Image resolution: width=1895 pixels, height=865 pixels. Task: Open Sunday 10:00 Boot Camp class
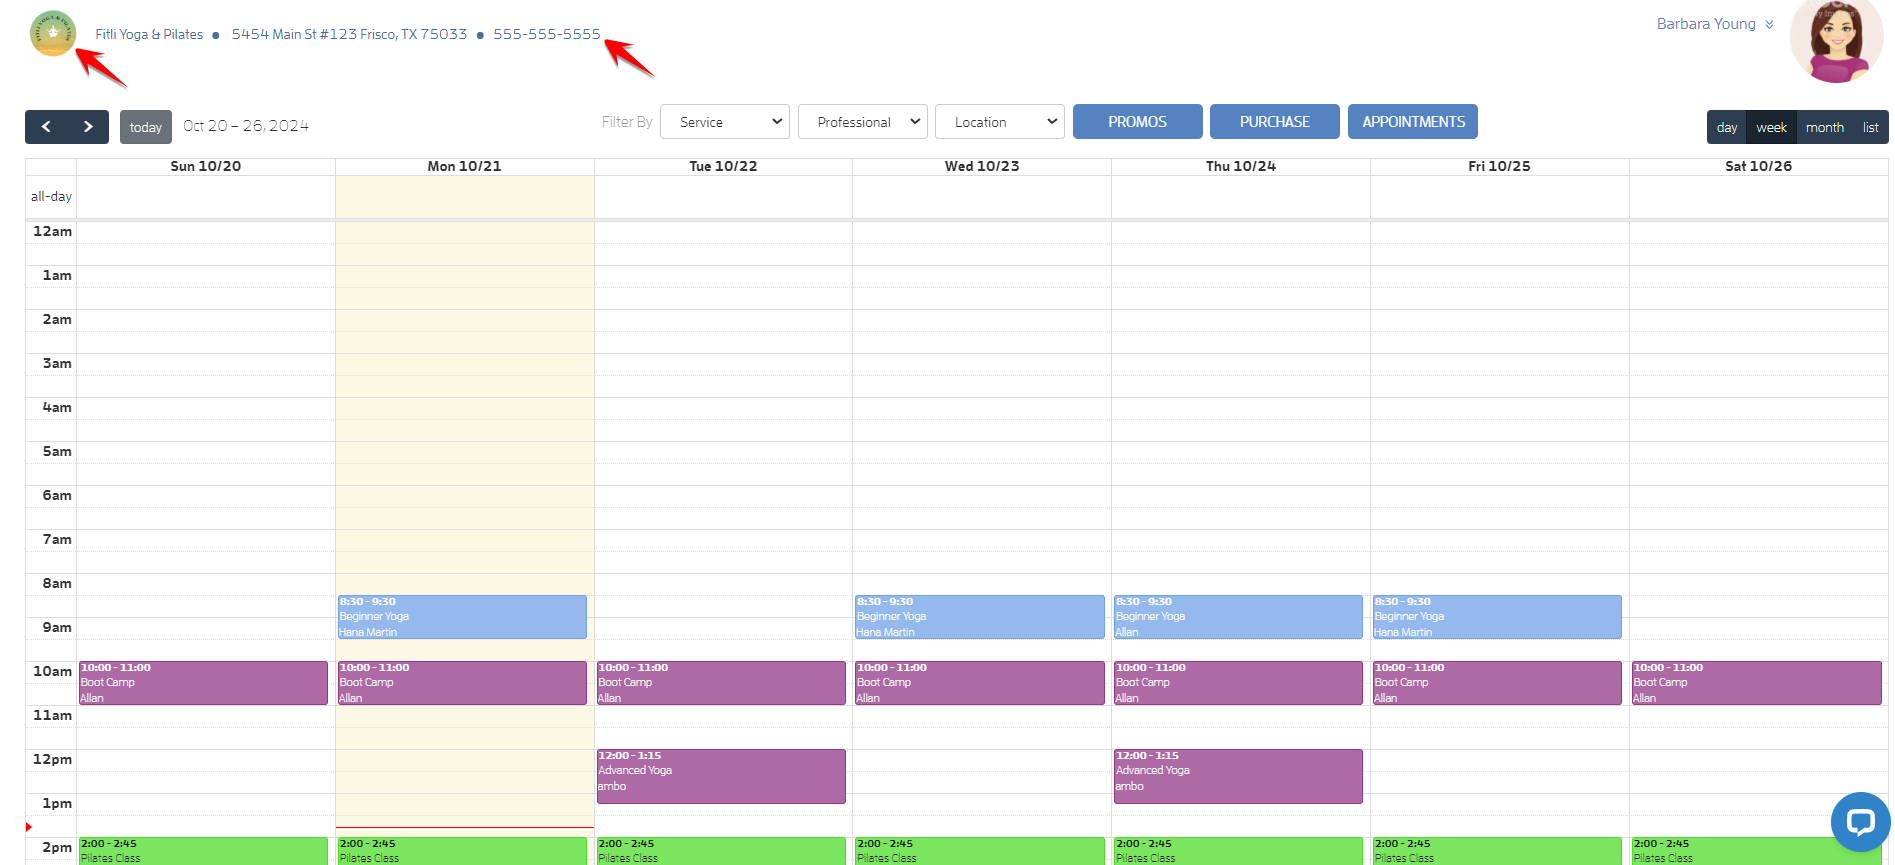203,683
